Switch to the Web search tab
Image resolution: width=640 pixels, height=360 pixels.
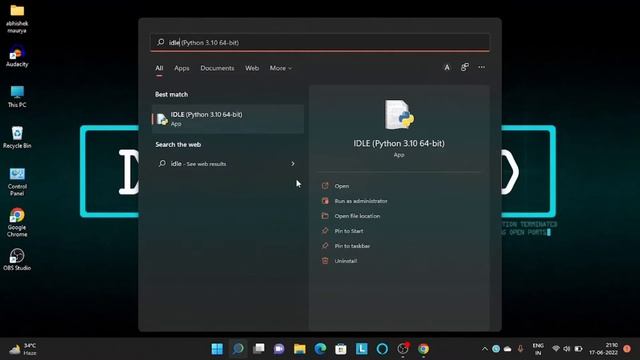click(252, 68)
